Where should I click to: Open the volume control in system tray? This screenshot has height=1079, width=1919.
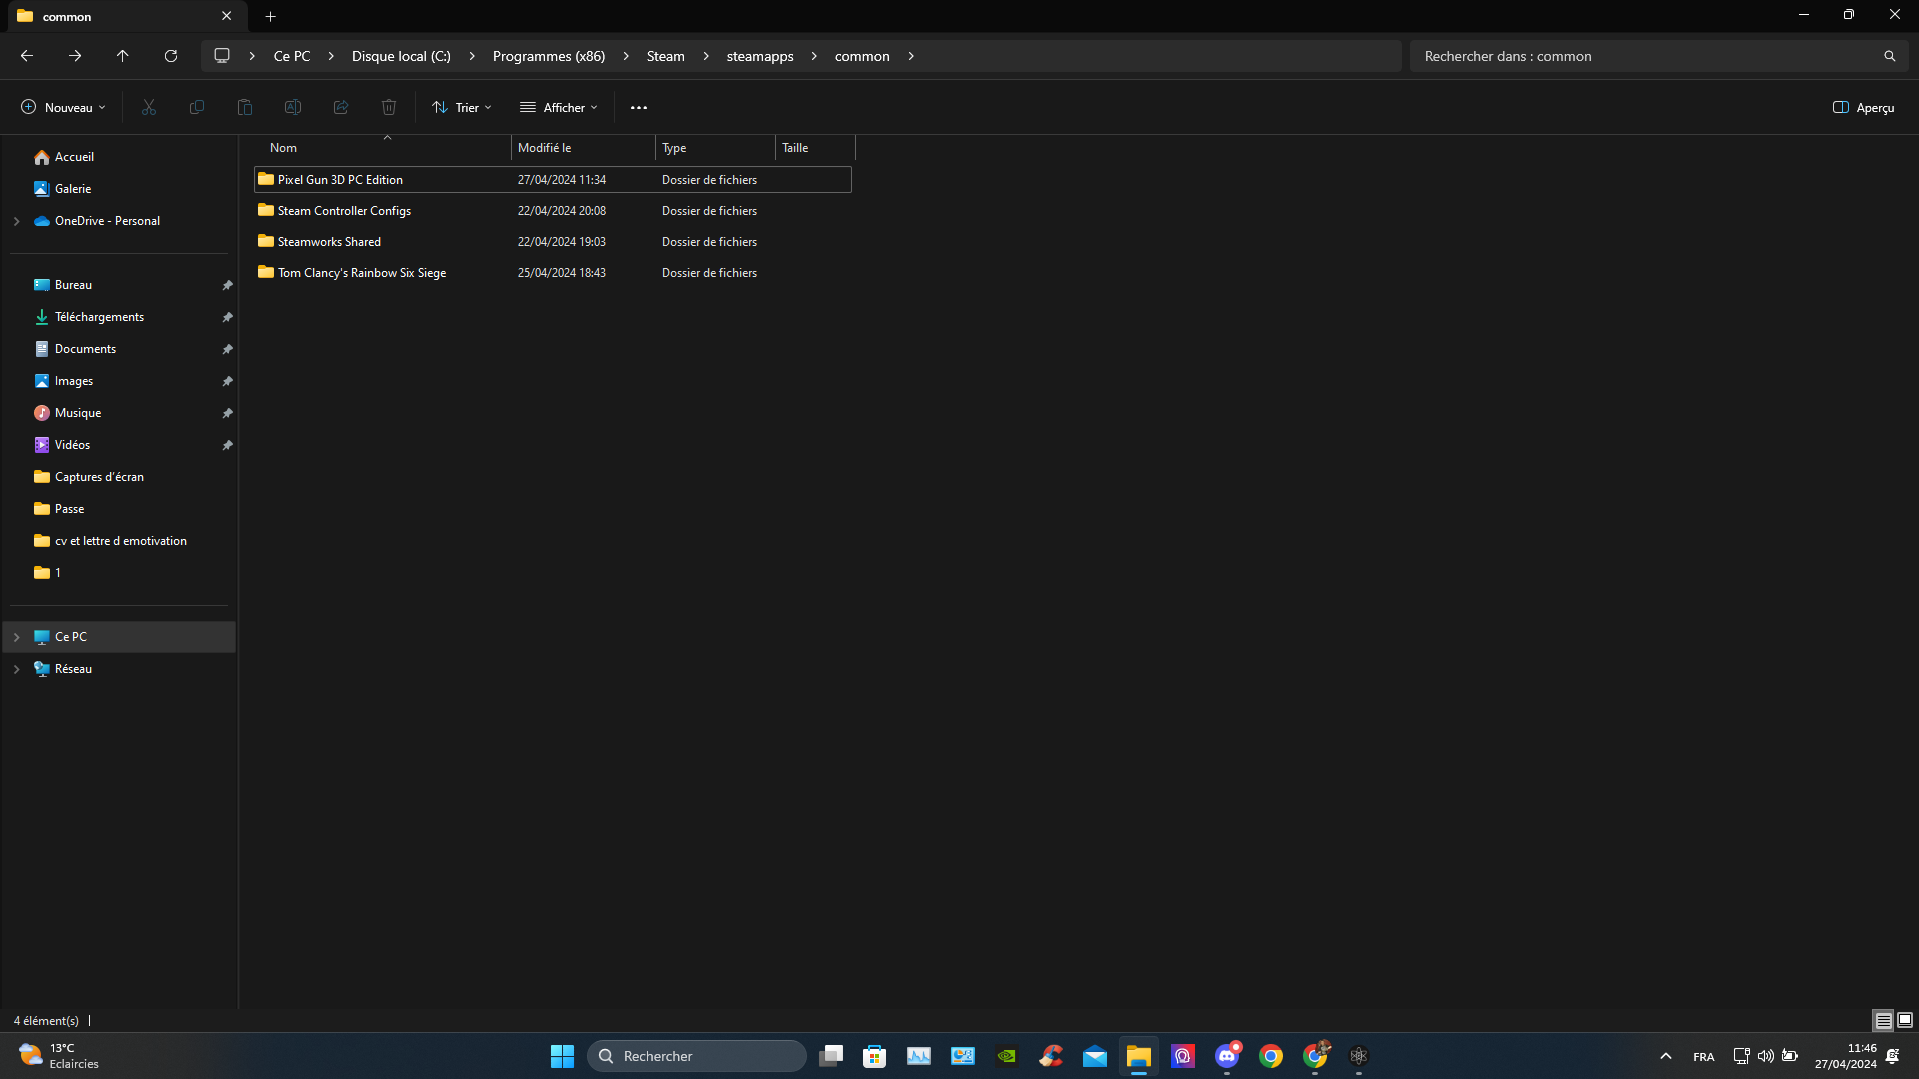pos(1766,1056)
